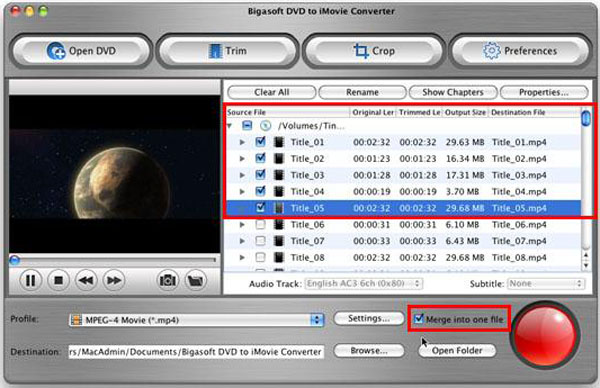Open Preferences
This screenshot has width=600, height=388.
520,51
